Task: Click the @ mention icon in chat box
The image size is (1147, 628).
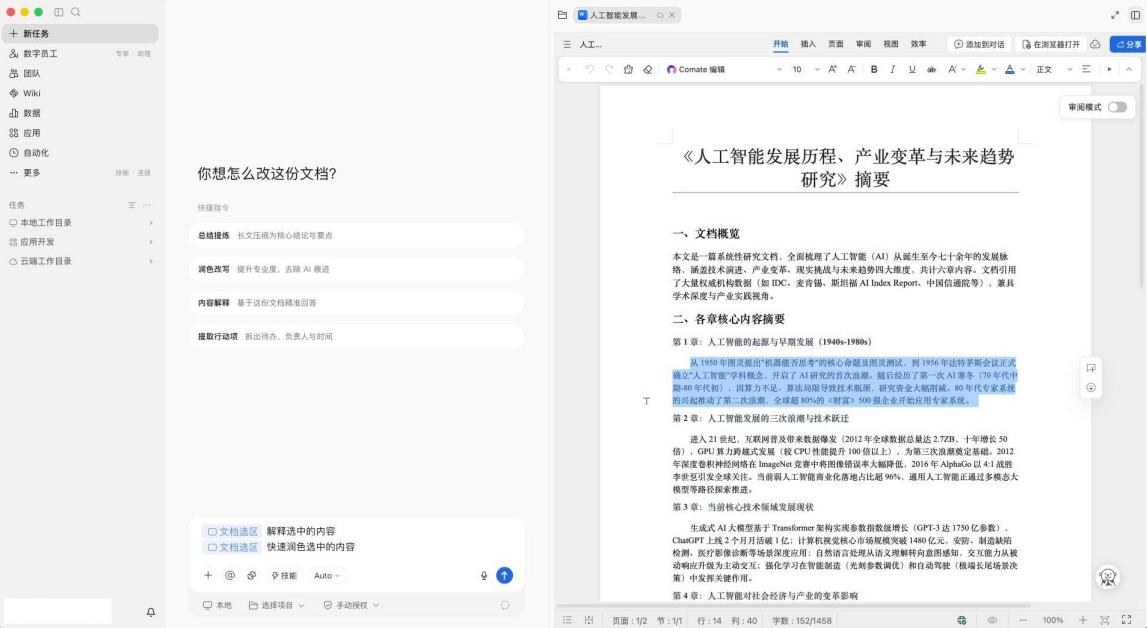Action: pos(230,575)
